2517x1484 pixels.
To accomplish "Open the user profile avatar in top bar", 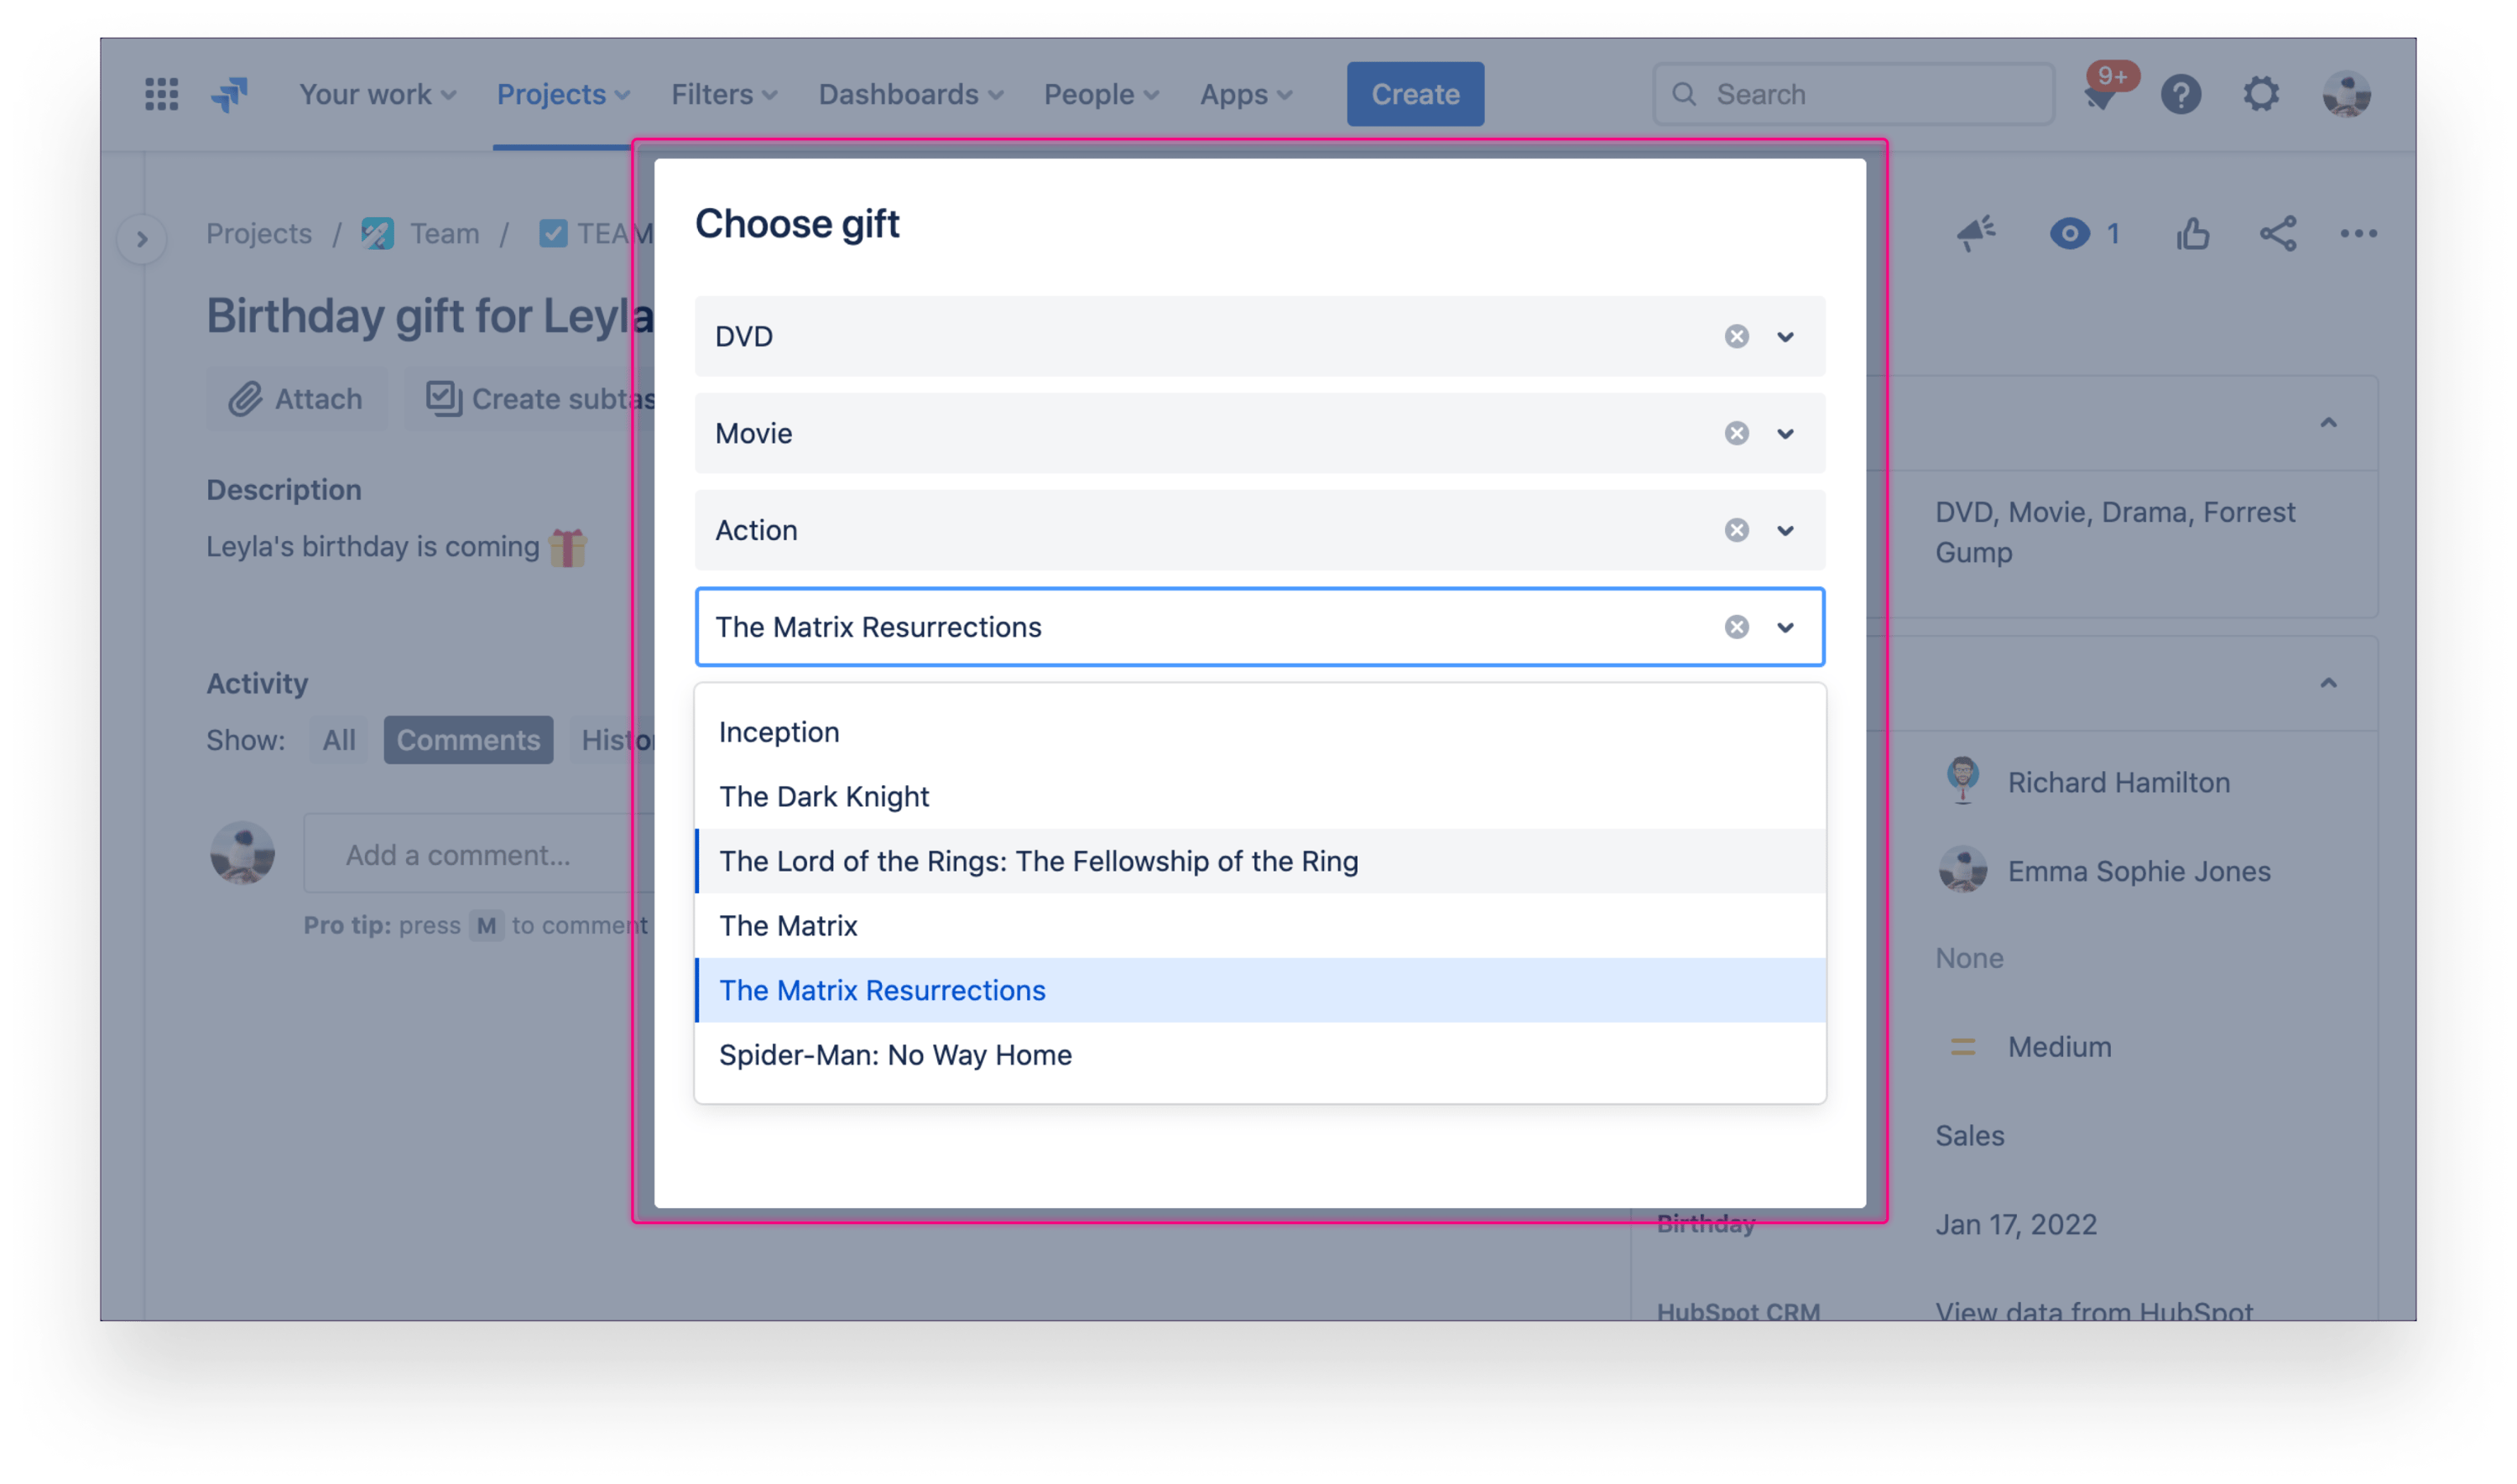I will (2345, 94).
